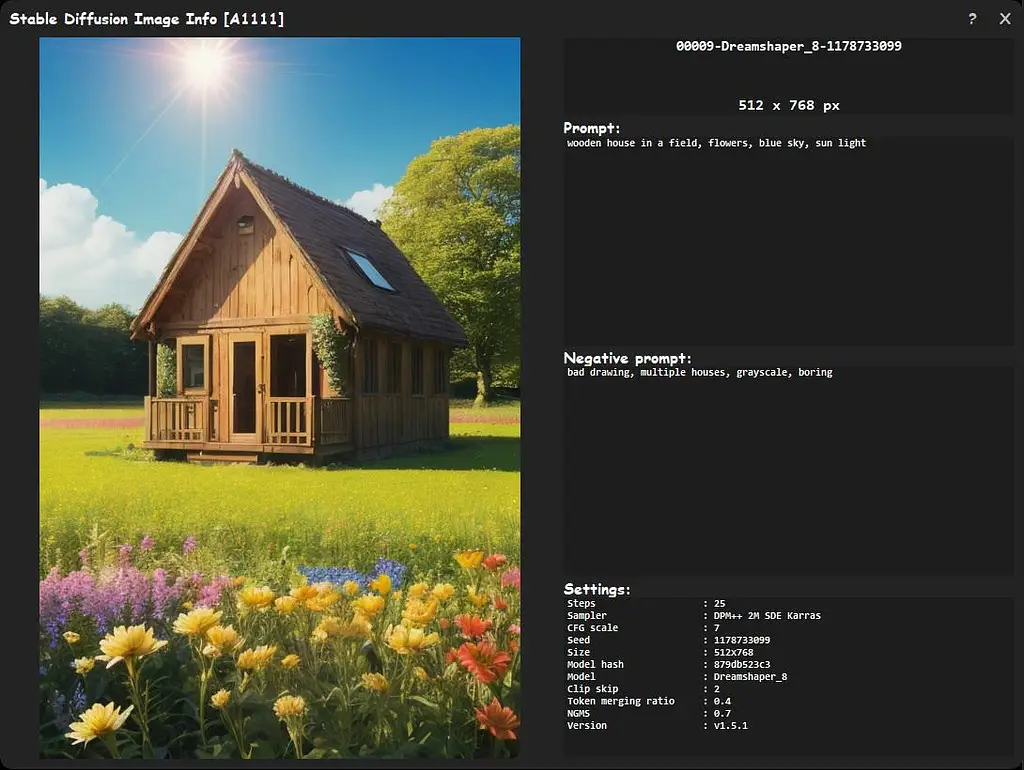Click the Negative prompt heading
This screenshot has width=1024, height=770.
(627, 358)
